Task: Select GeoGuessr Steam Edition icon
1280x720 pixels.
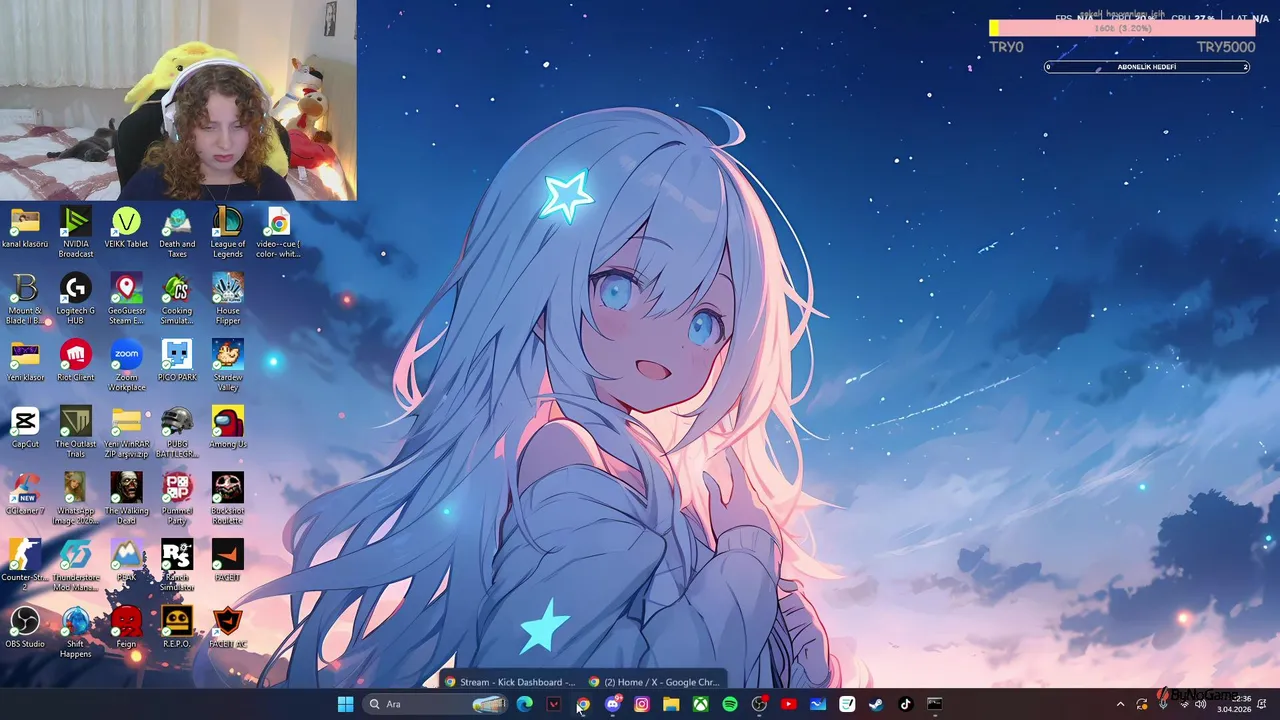Action: (126, 299)
